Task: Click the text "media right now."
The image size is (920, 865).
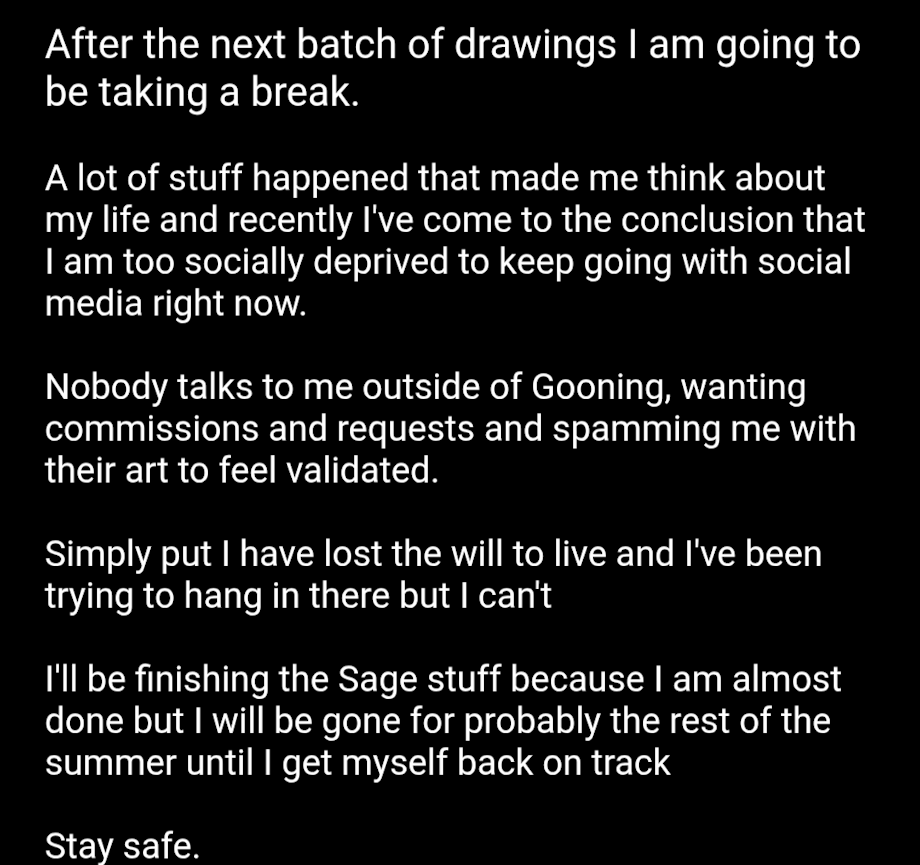Action: tap(175, 305)
